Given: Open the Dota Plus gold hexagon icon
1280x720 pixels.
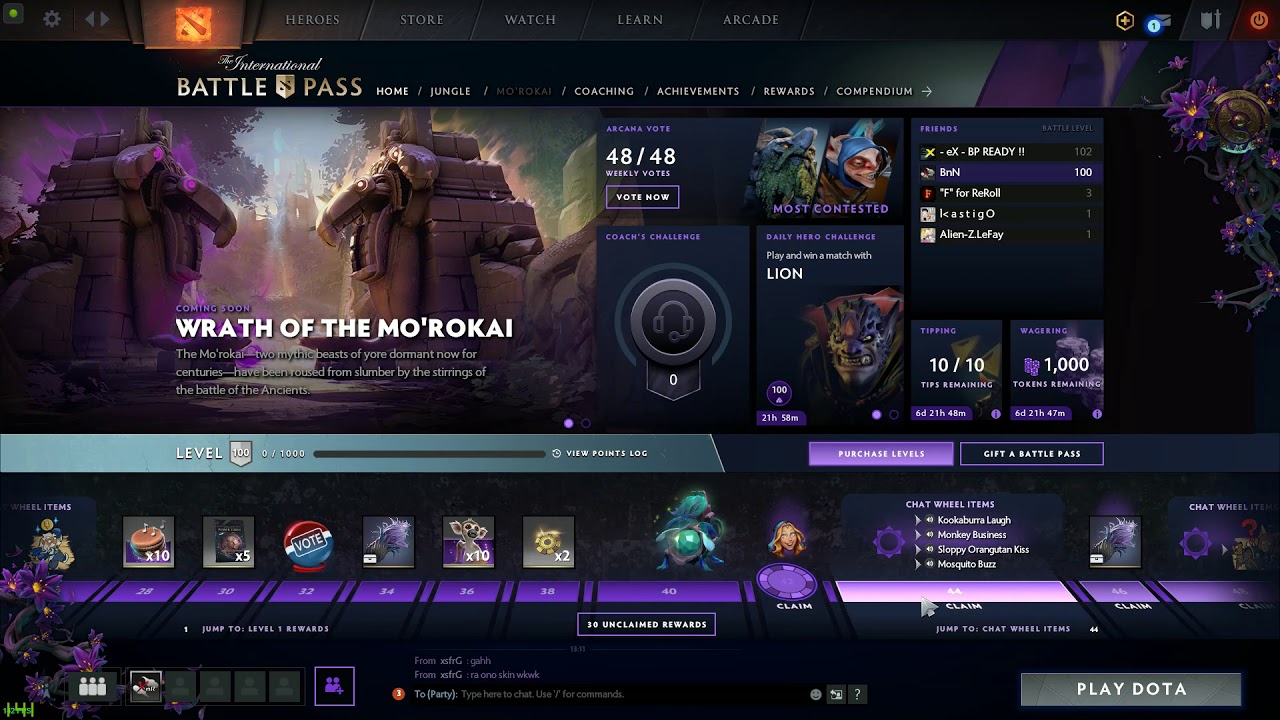Looking at the screenshot, I should point(1125,21).
